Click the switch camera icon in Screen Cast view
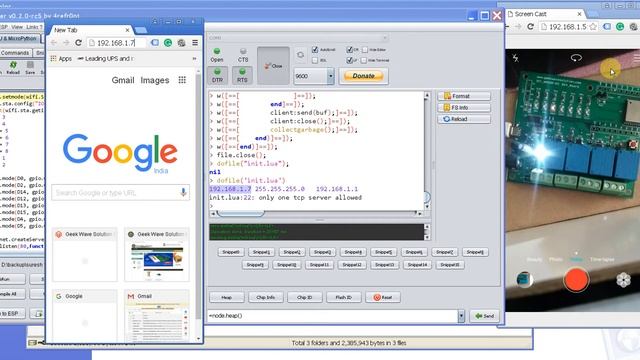 click(x=576, y=58)
